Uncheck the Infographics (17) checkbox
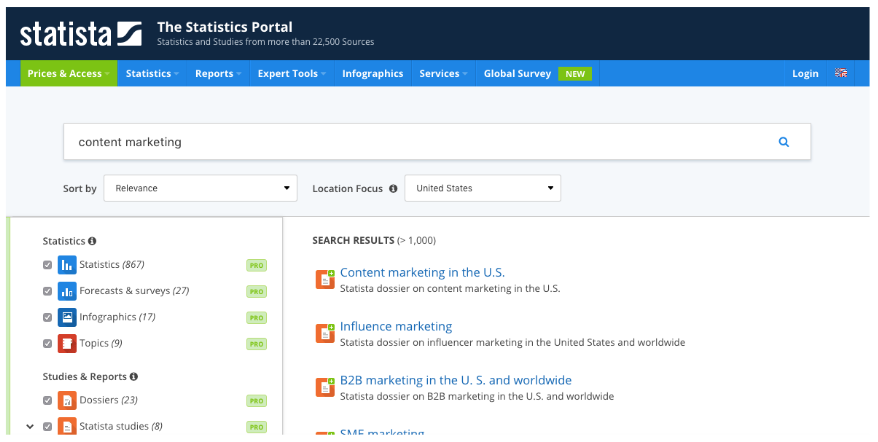878x442 pixels. pos(48,318)
